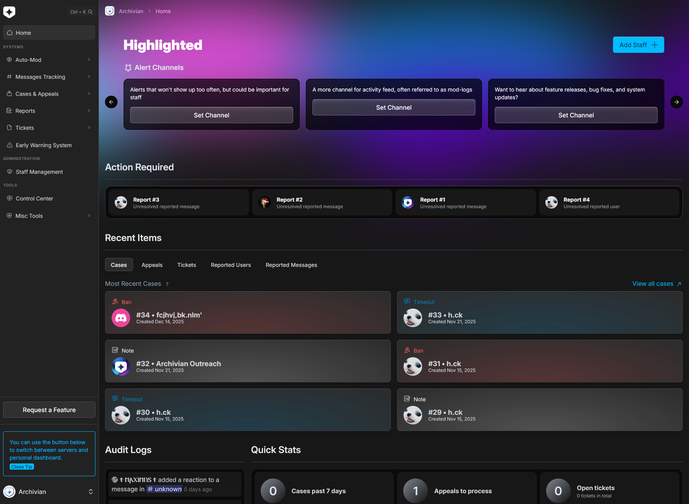
Task: Switch to the Appeals tab
Action: tap(152, 265)
